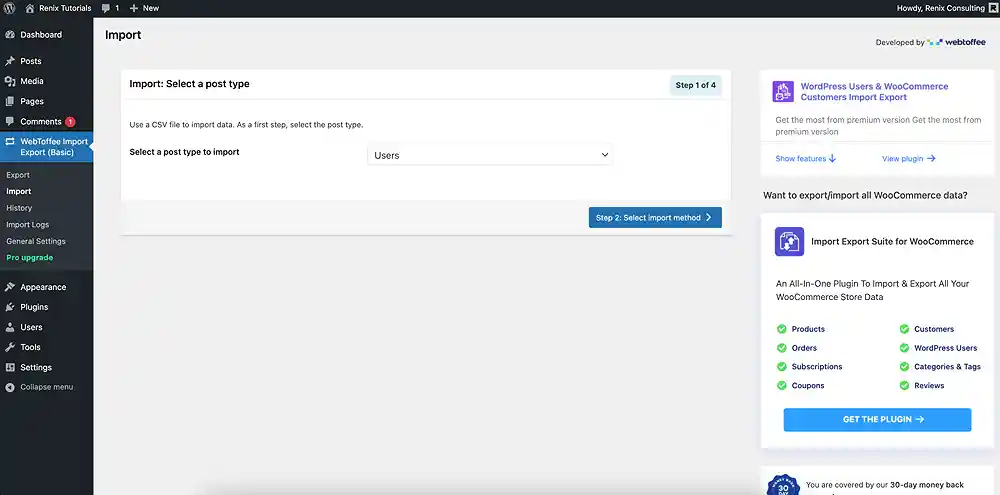
Task: Click the WordPress Users feature text
Action: pyautogui.click(x=946, y=348)
